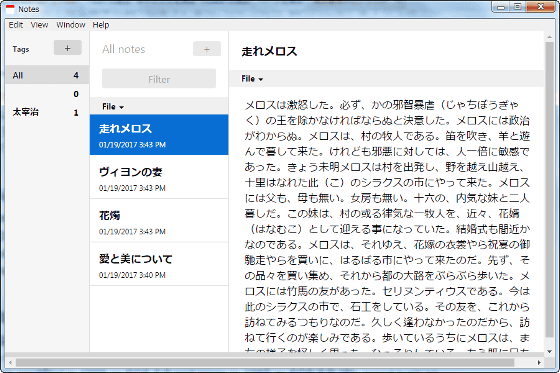Open the Window menu

tap(71, 25)
